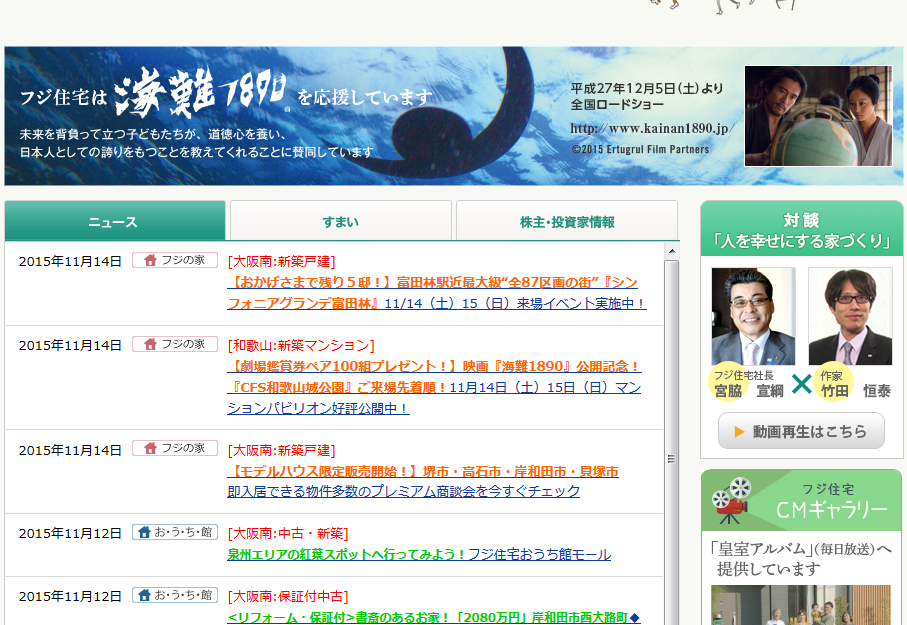Click the orange play arrow on 動画再生 button
The width and height of the screenshot is (907, 625).
[x=740, y=432]
